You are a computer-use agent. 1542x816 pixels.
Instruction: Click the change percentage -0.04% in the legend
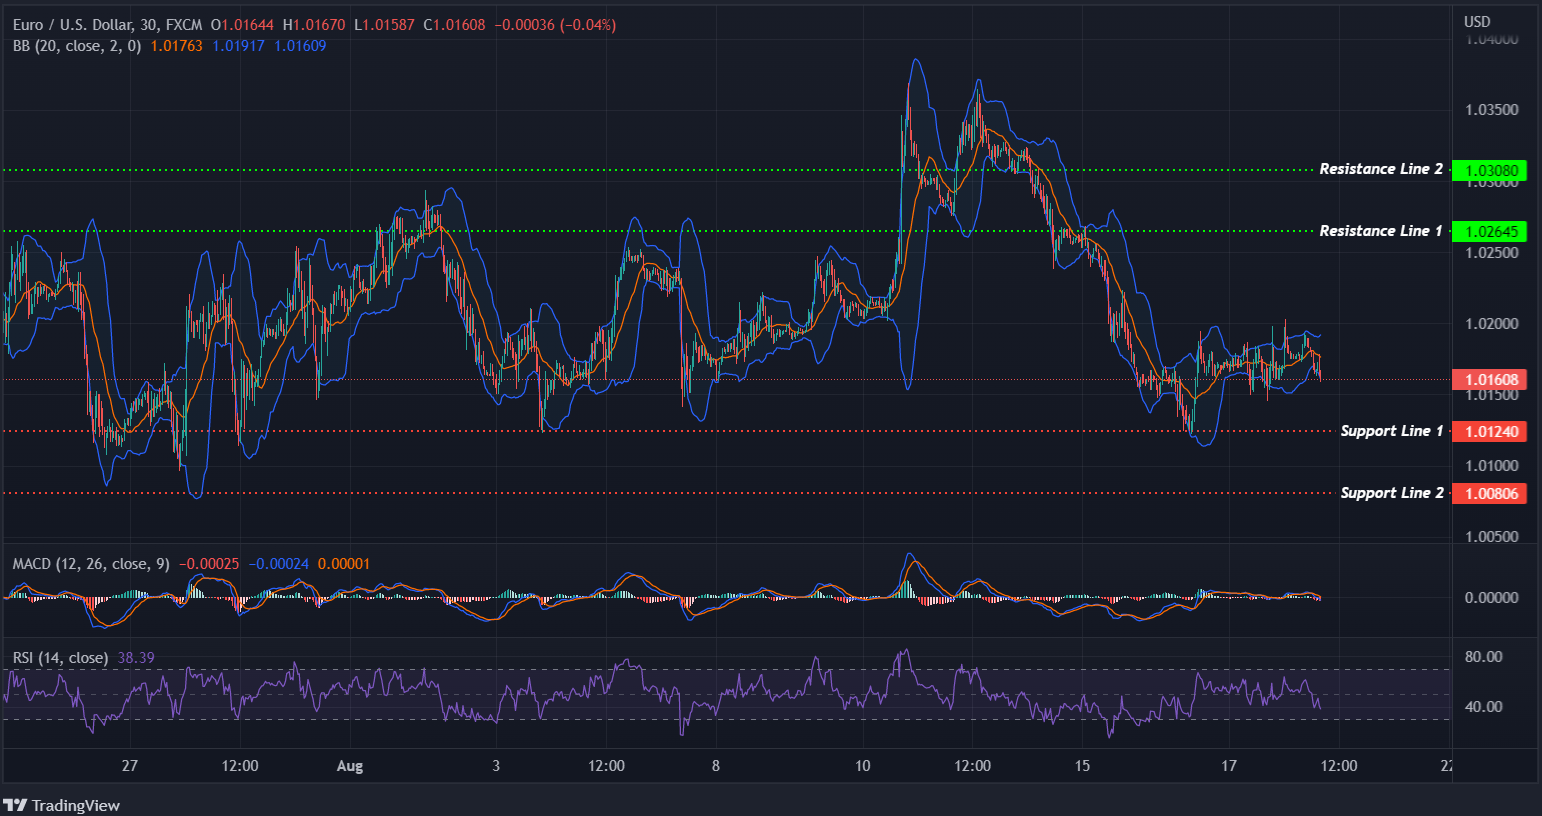(587, 24)
